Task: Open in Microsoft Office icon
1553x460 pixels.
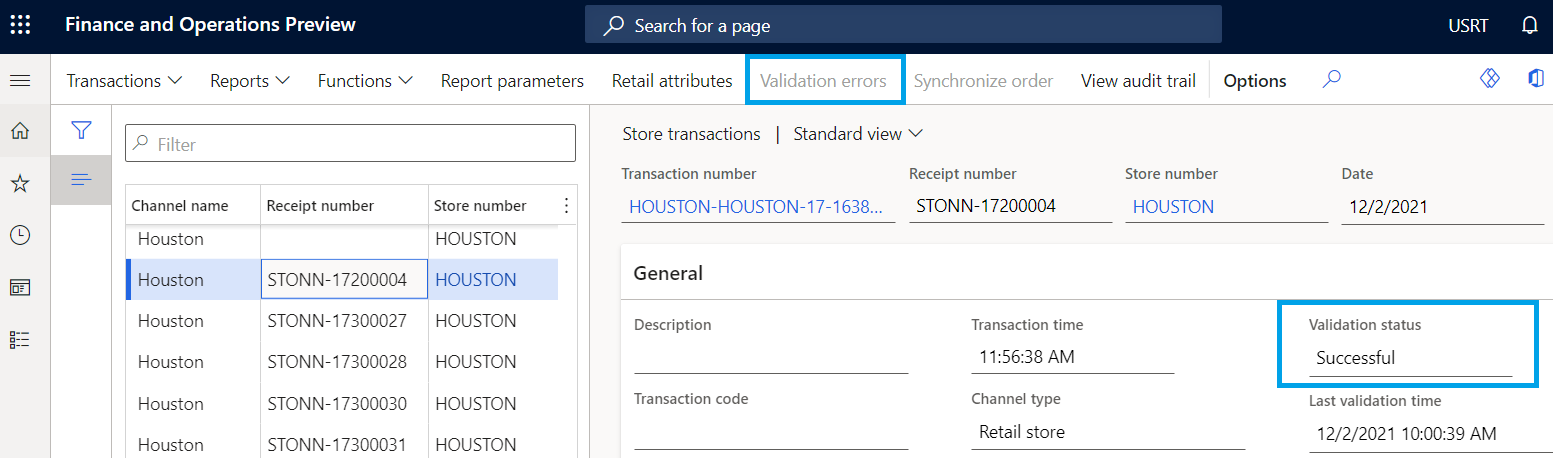Action: point(1536,79)
